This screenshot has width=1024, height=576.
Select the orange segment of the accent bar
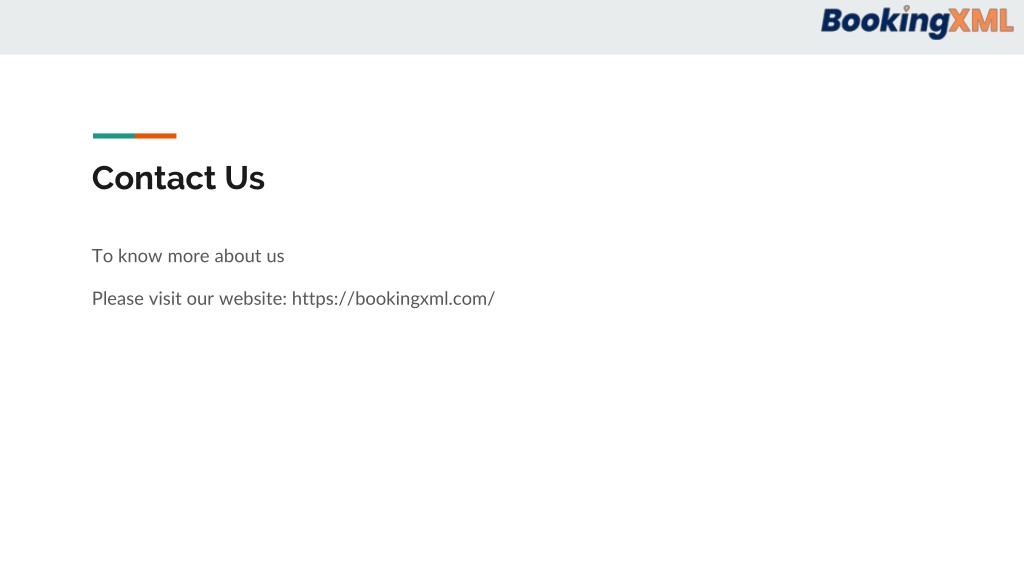click(155, 136)
